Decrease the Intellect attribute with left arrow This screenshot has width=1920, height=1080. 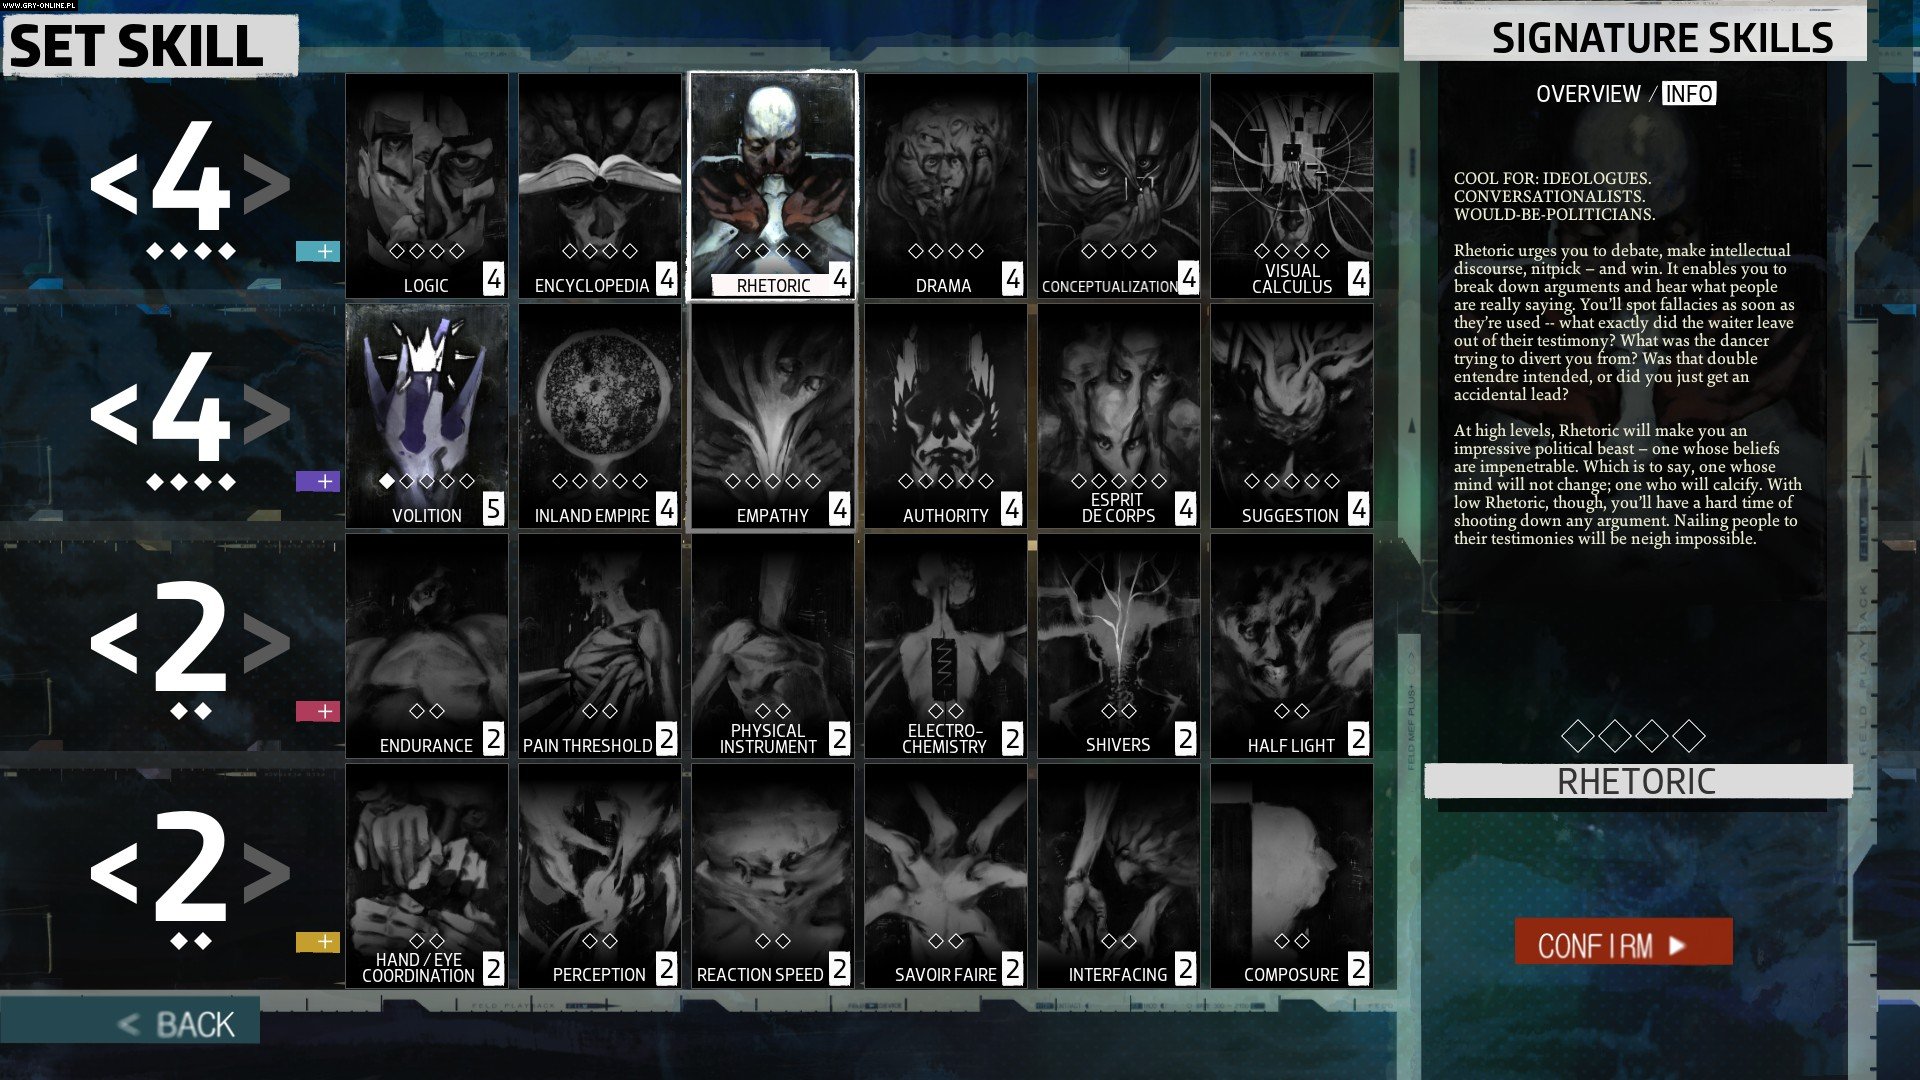click(113, 184)
